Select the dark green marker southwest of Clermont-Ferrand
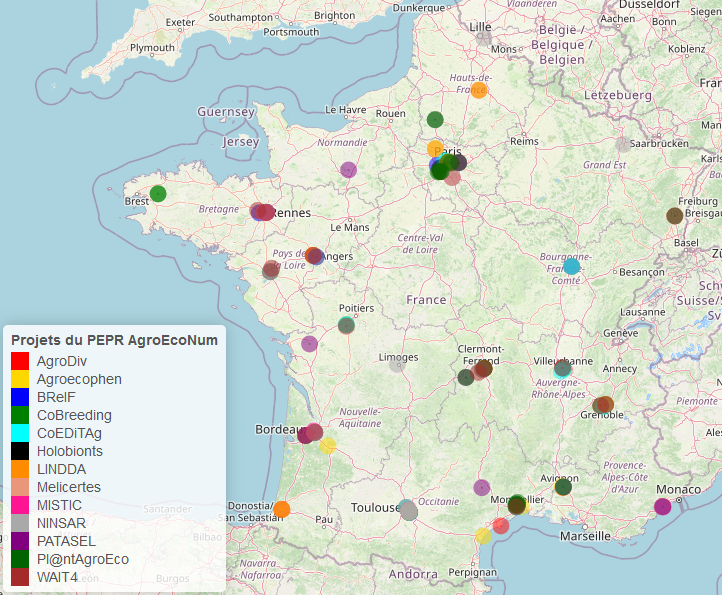722x595 pixels. pos(466,377)
